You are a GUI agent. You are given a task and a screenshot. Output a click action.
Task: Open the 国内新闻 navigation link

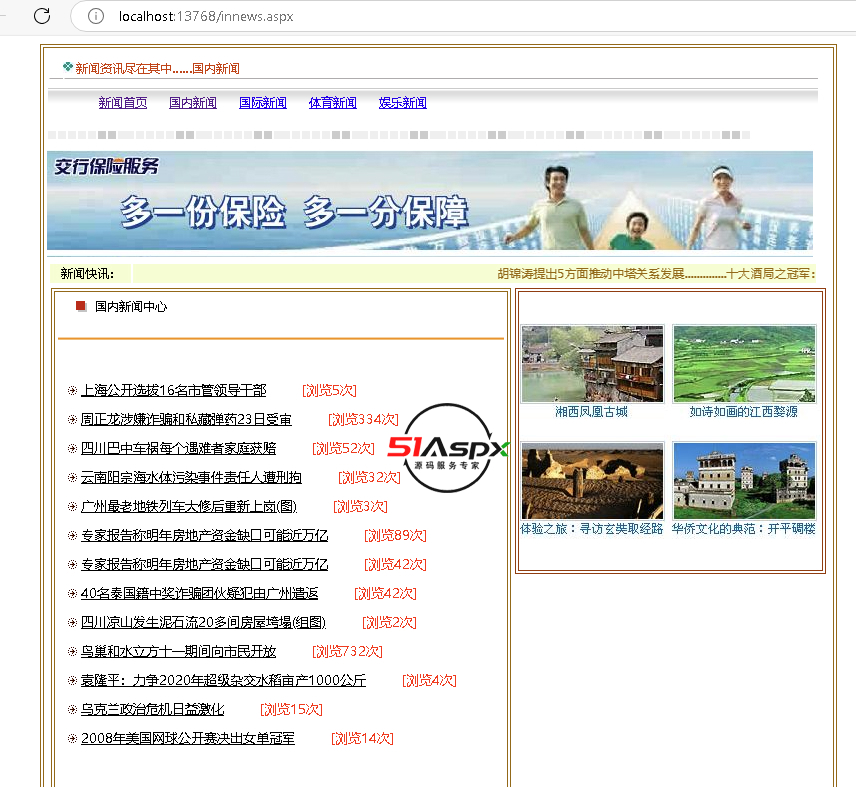pos(193,103)
